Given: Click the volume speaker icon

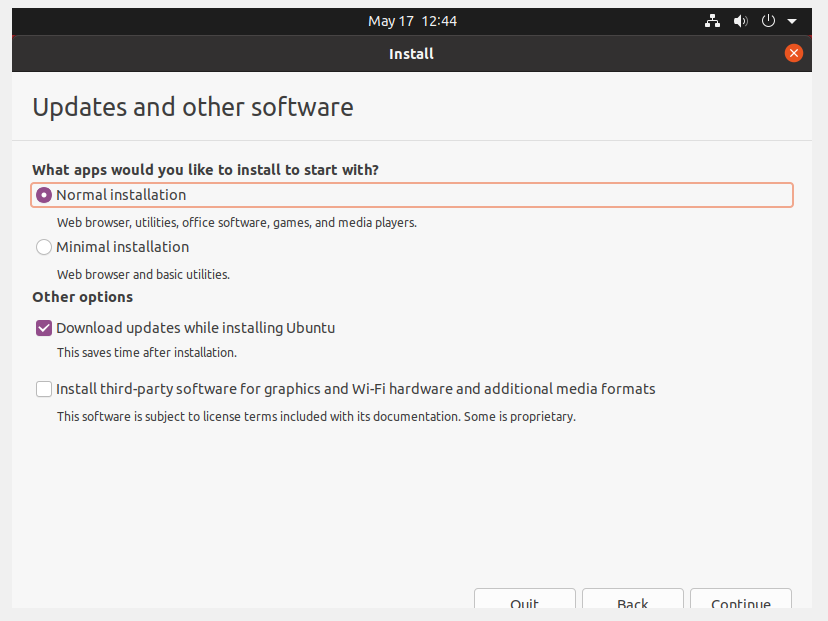Looking at the screenshot, I should click(740, 21).
